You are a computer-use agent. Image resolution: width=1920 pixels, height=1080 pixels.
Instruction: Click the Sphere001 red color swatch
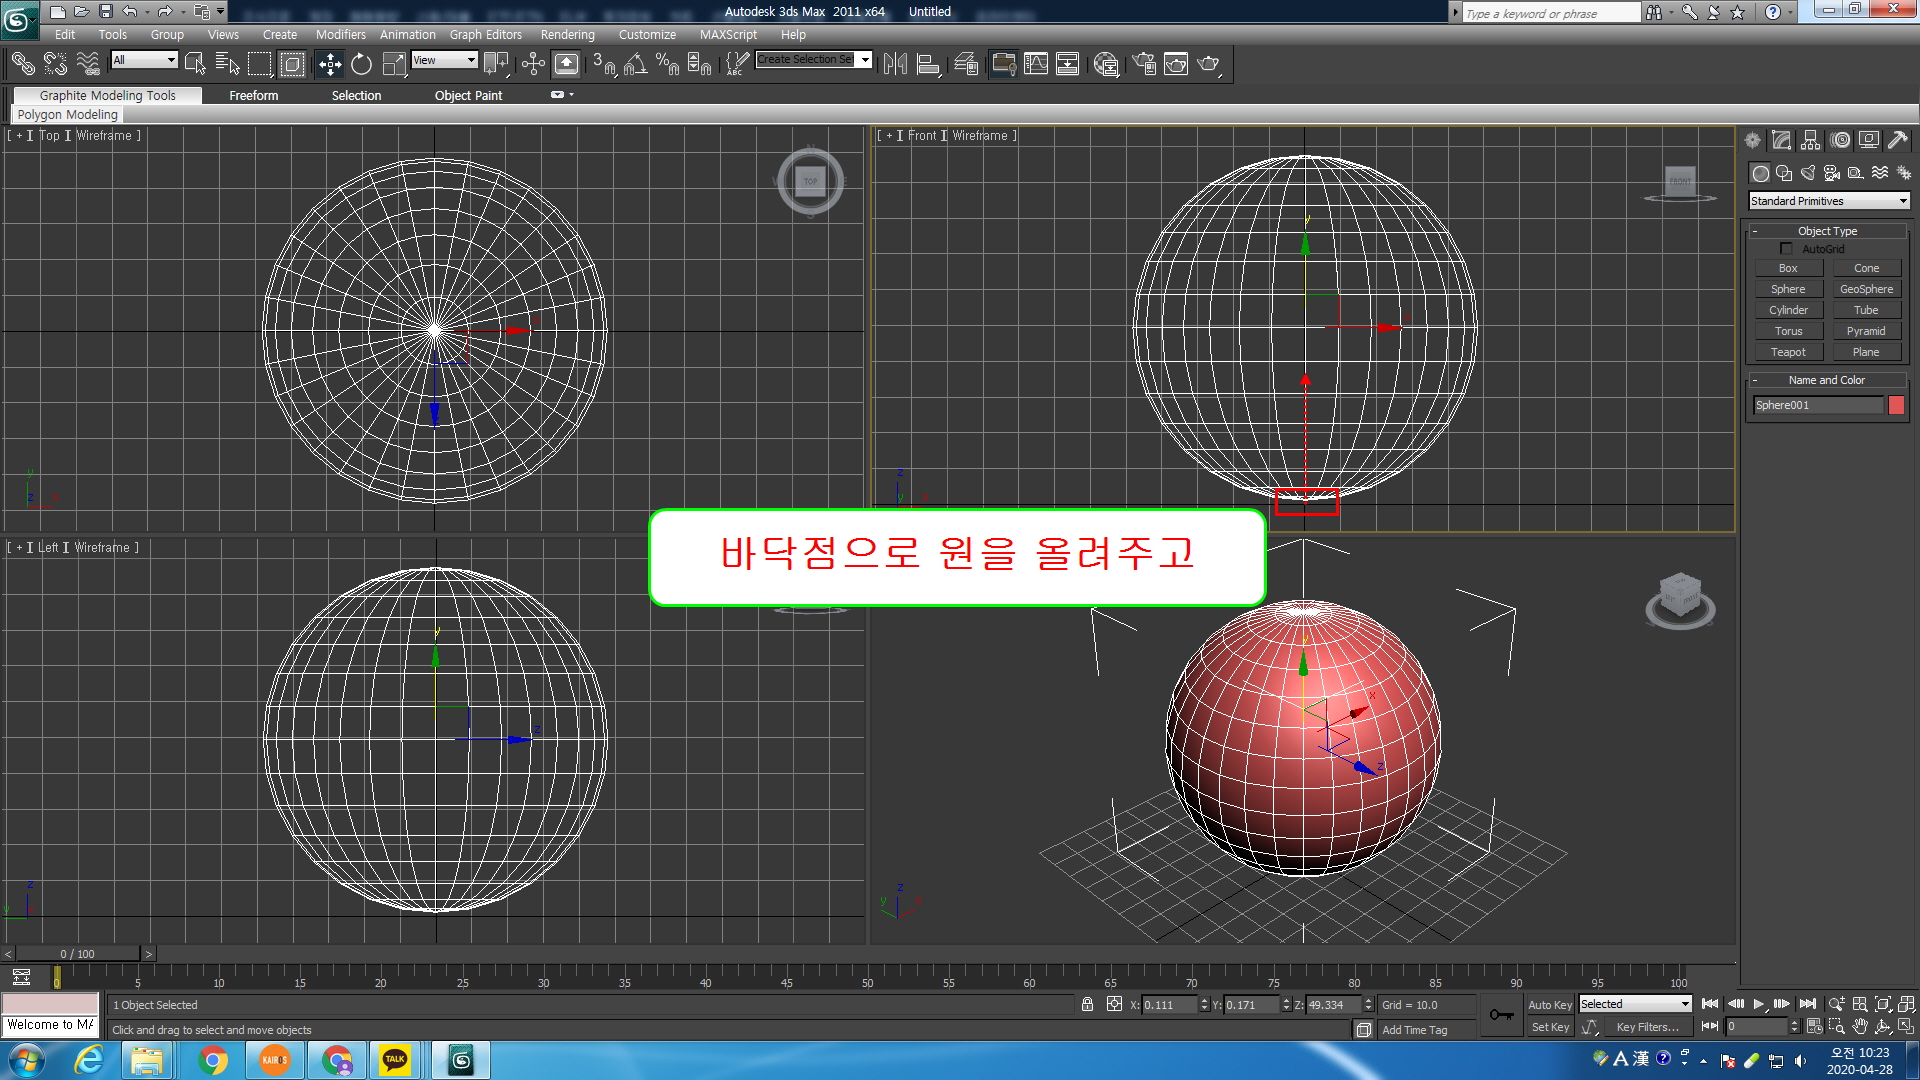click(x=1896, y=405)
